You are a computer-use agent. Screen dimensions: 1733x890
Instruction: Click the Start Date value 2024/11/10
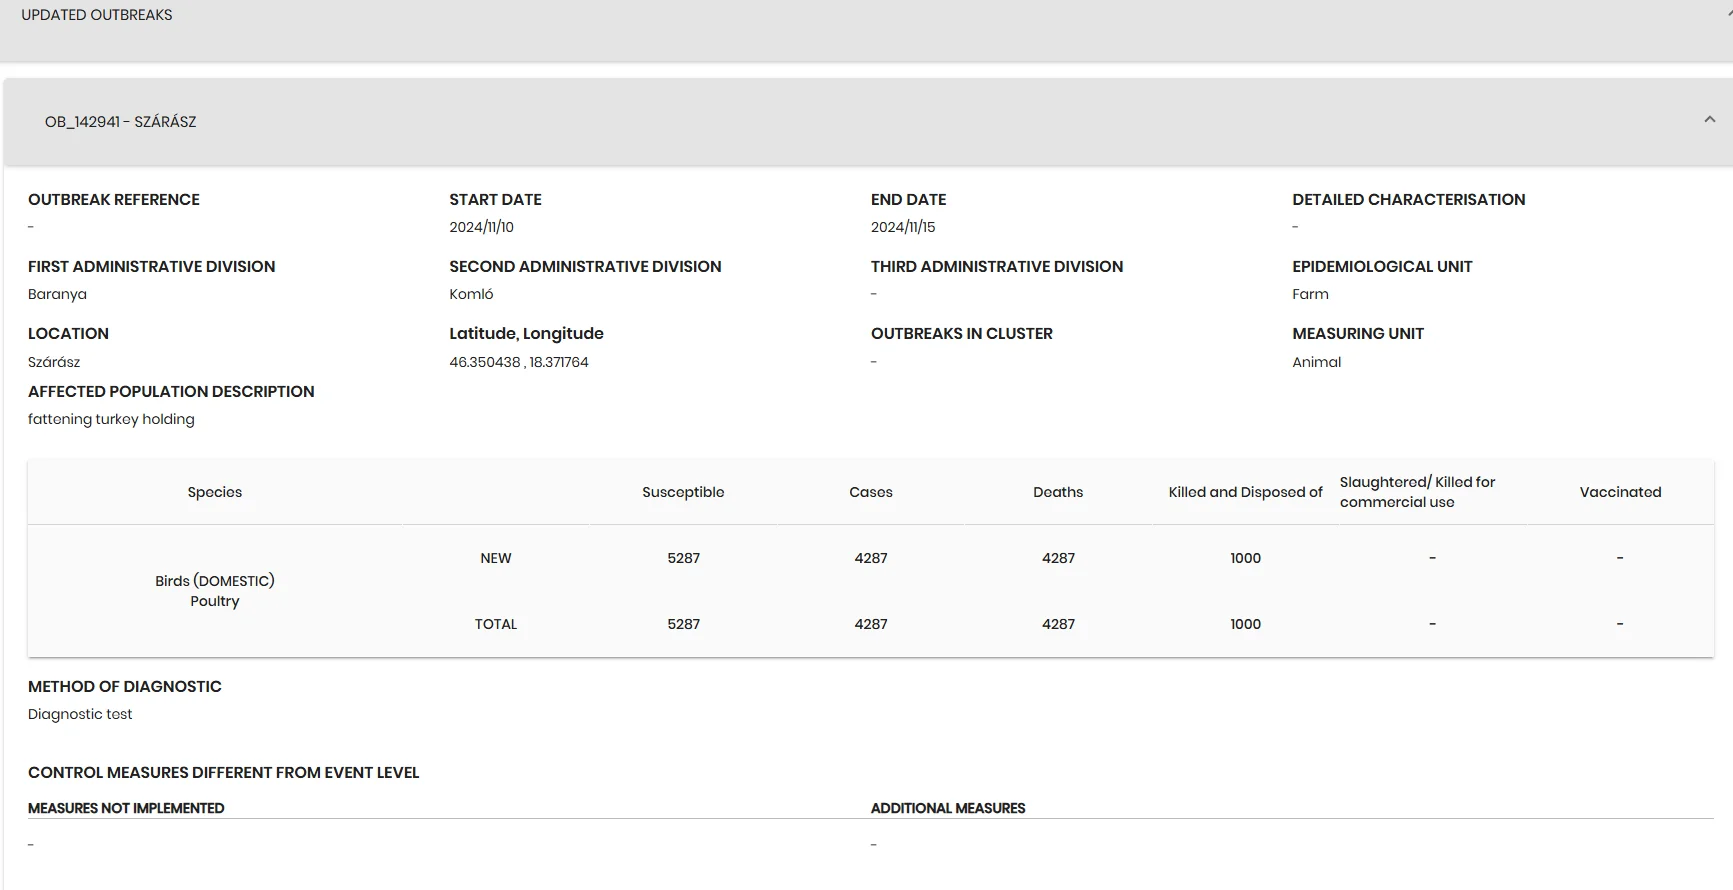481,227
